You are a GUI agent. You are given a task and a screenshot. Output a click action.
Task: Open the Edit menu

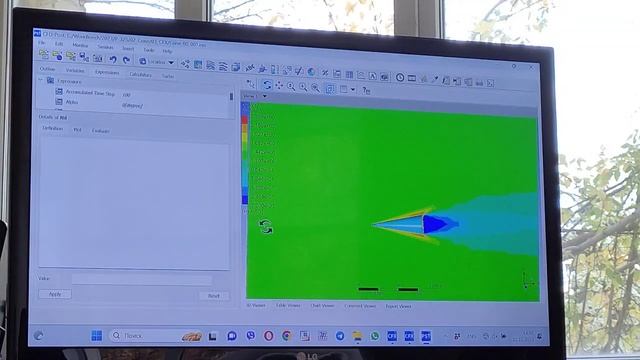59,44
